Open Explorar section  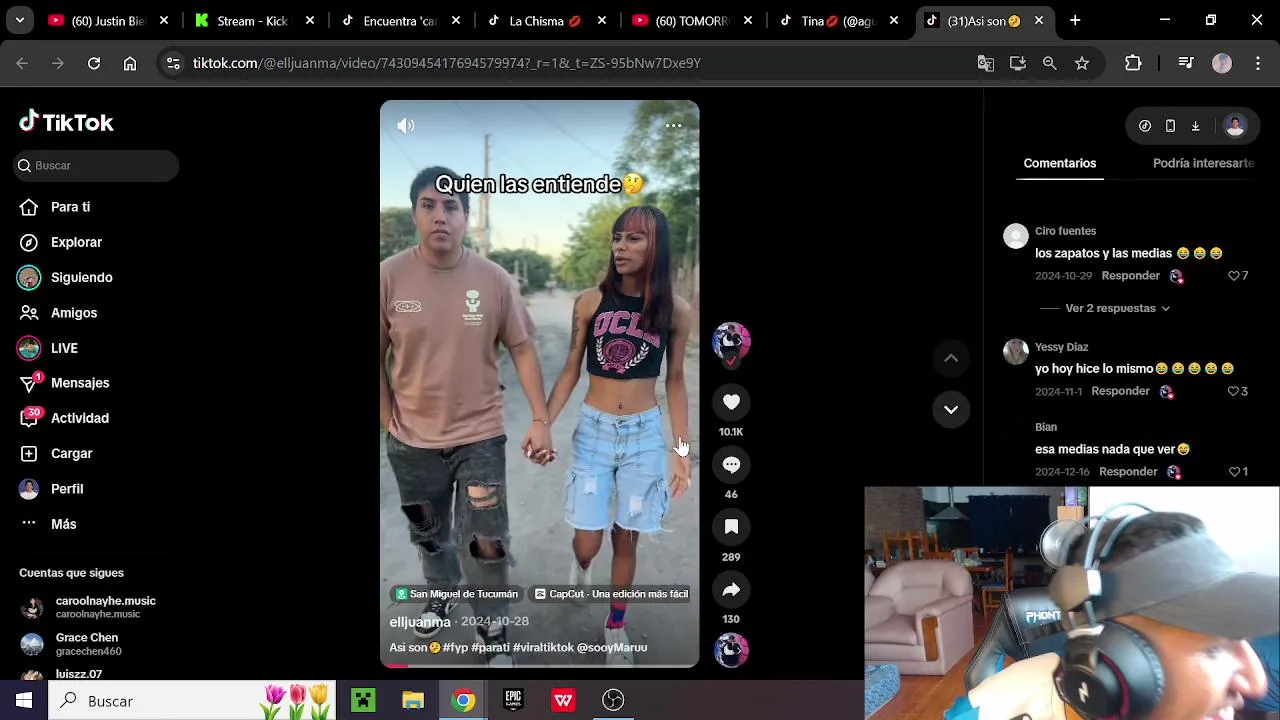(76, 242)
